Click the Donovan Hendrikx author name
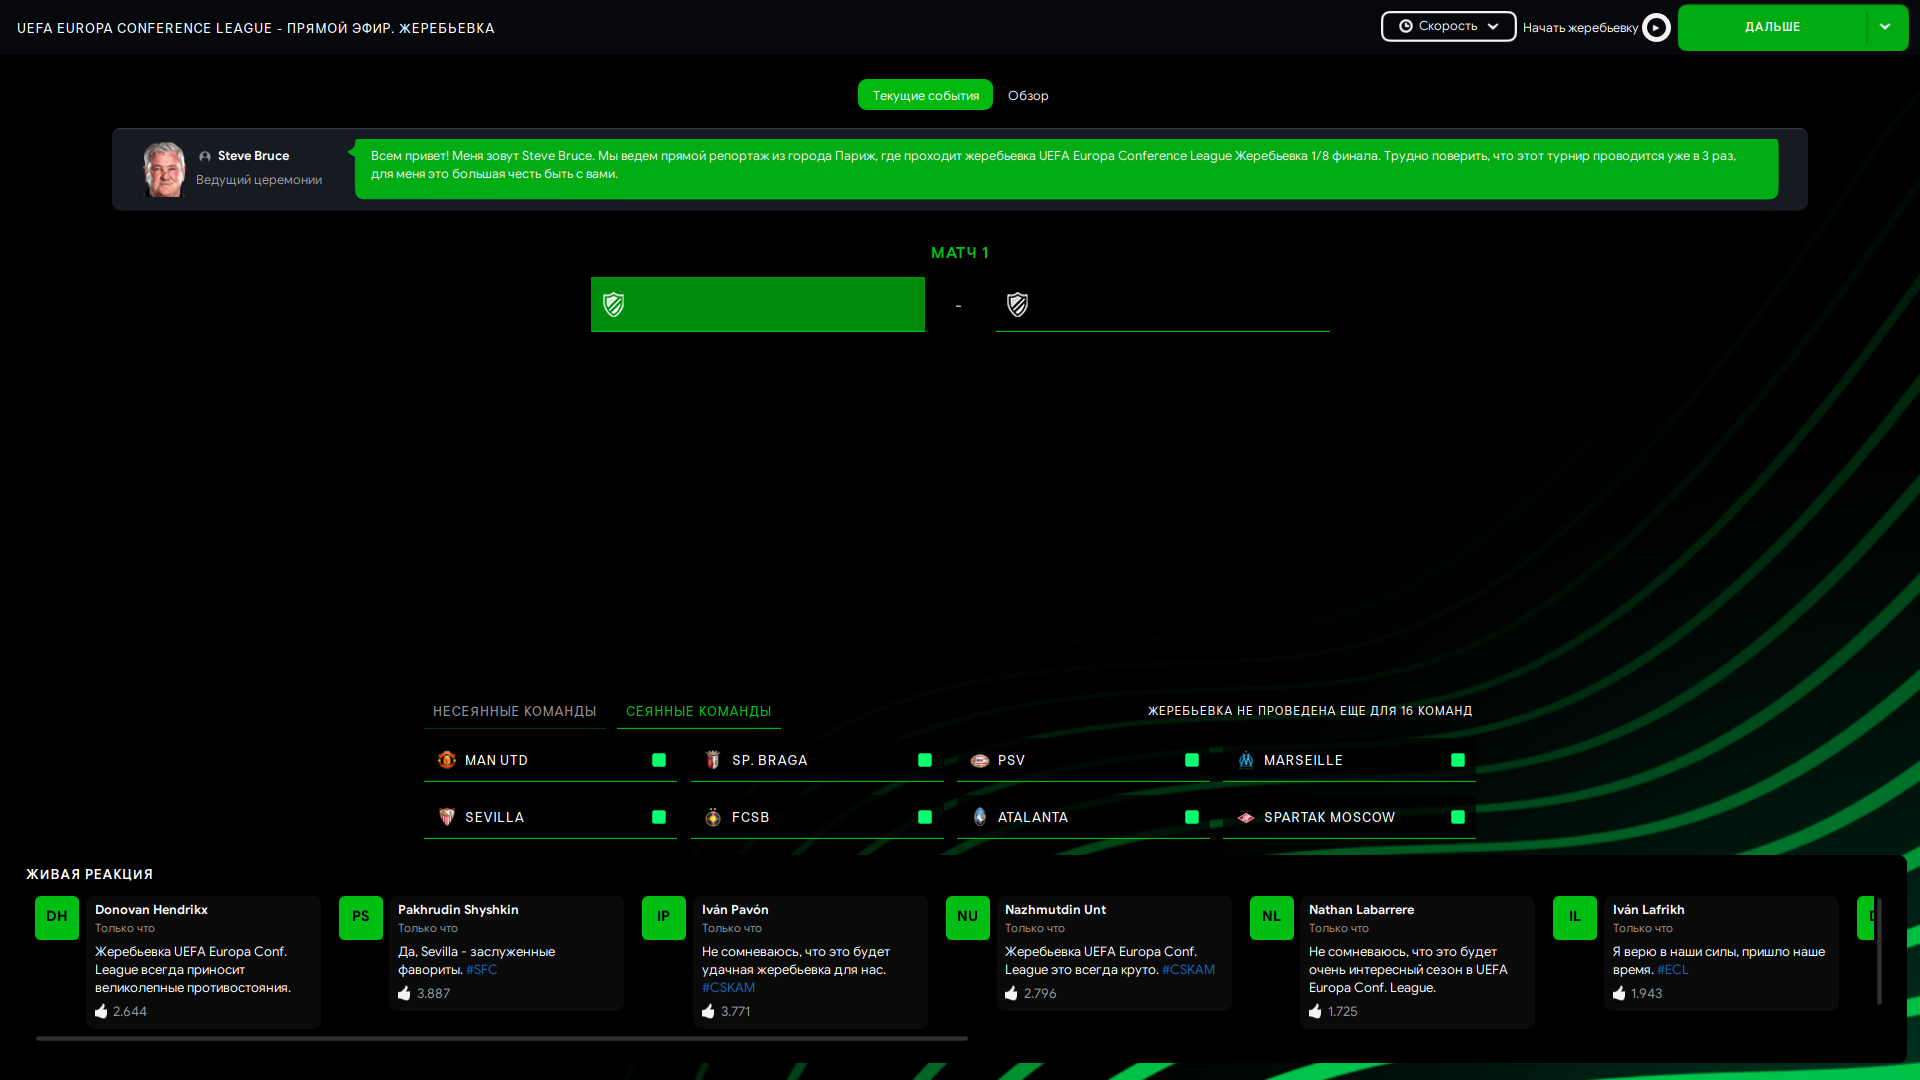Viewport: 1920px width, 1080px height. pyautogui.click(x=151, y=909)
